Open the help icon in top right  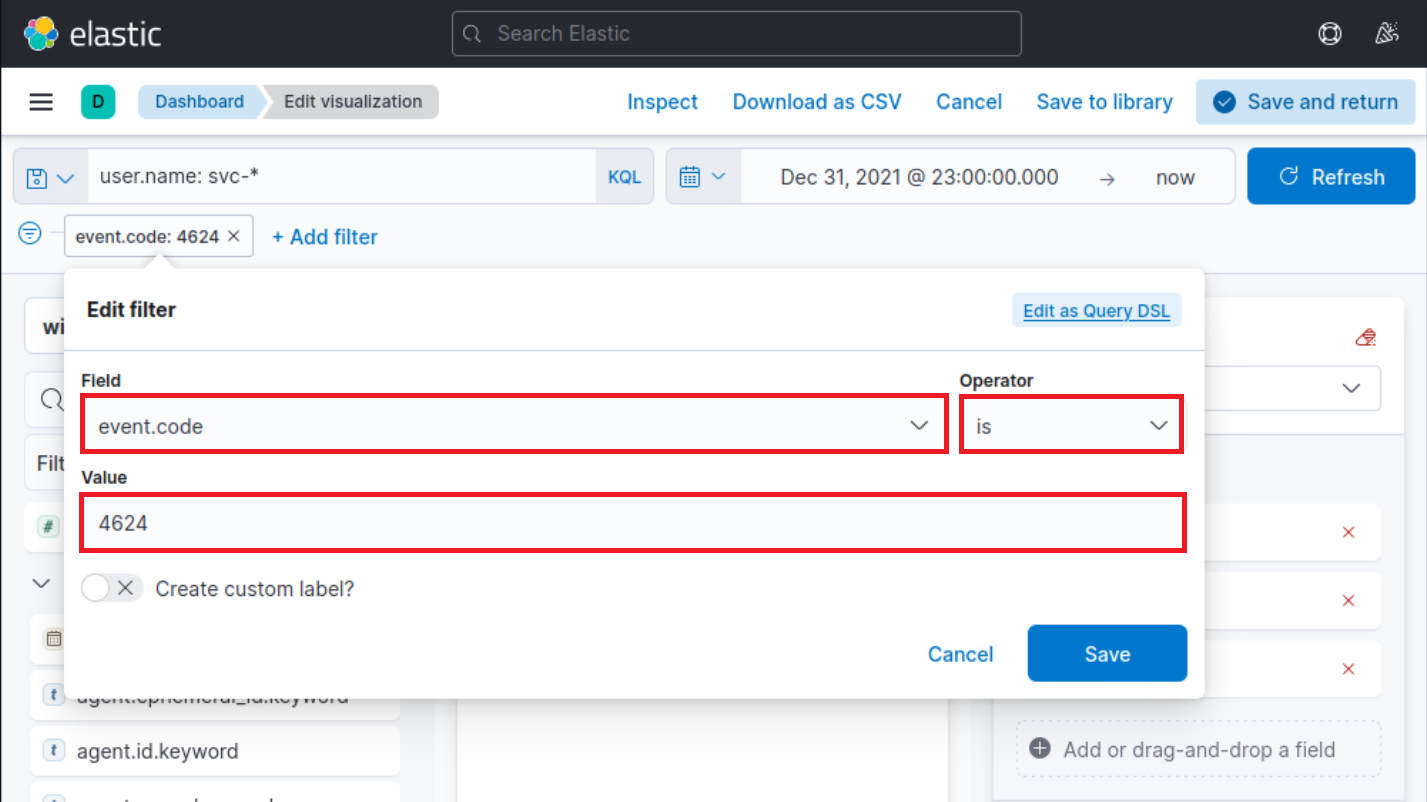(1329, 33)
